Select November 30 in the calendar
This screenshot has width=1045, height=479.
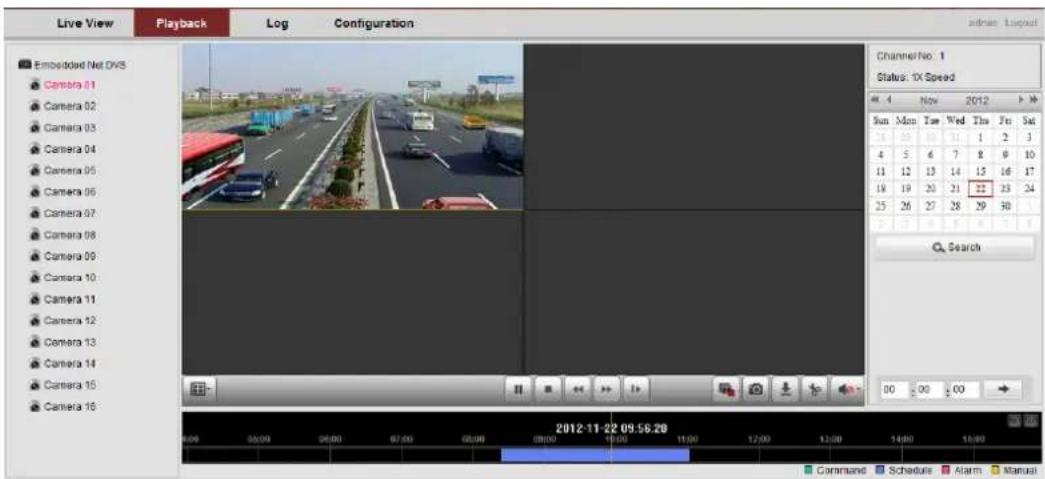point(1004,206)
